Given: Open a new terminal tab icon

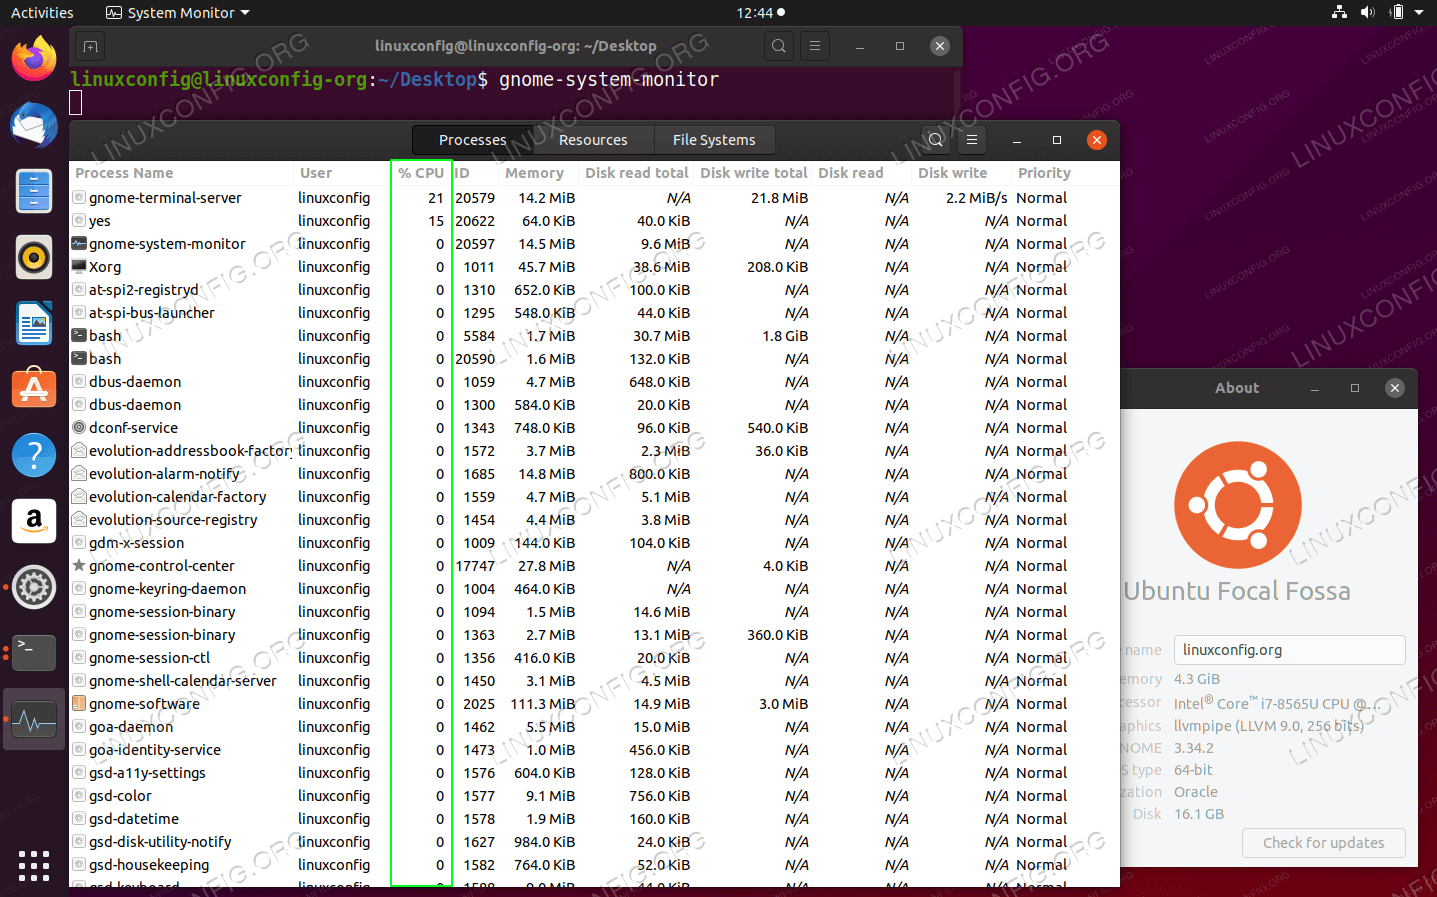Looking at the screenshot, I should point(90,47).
